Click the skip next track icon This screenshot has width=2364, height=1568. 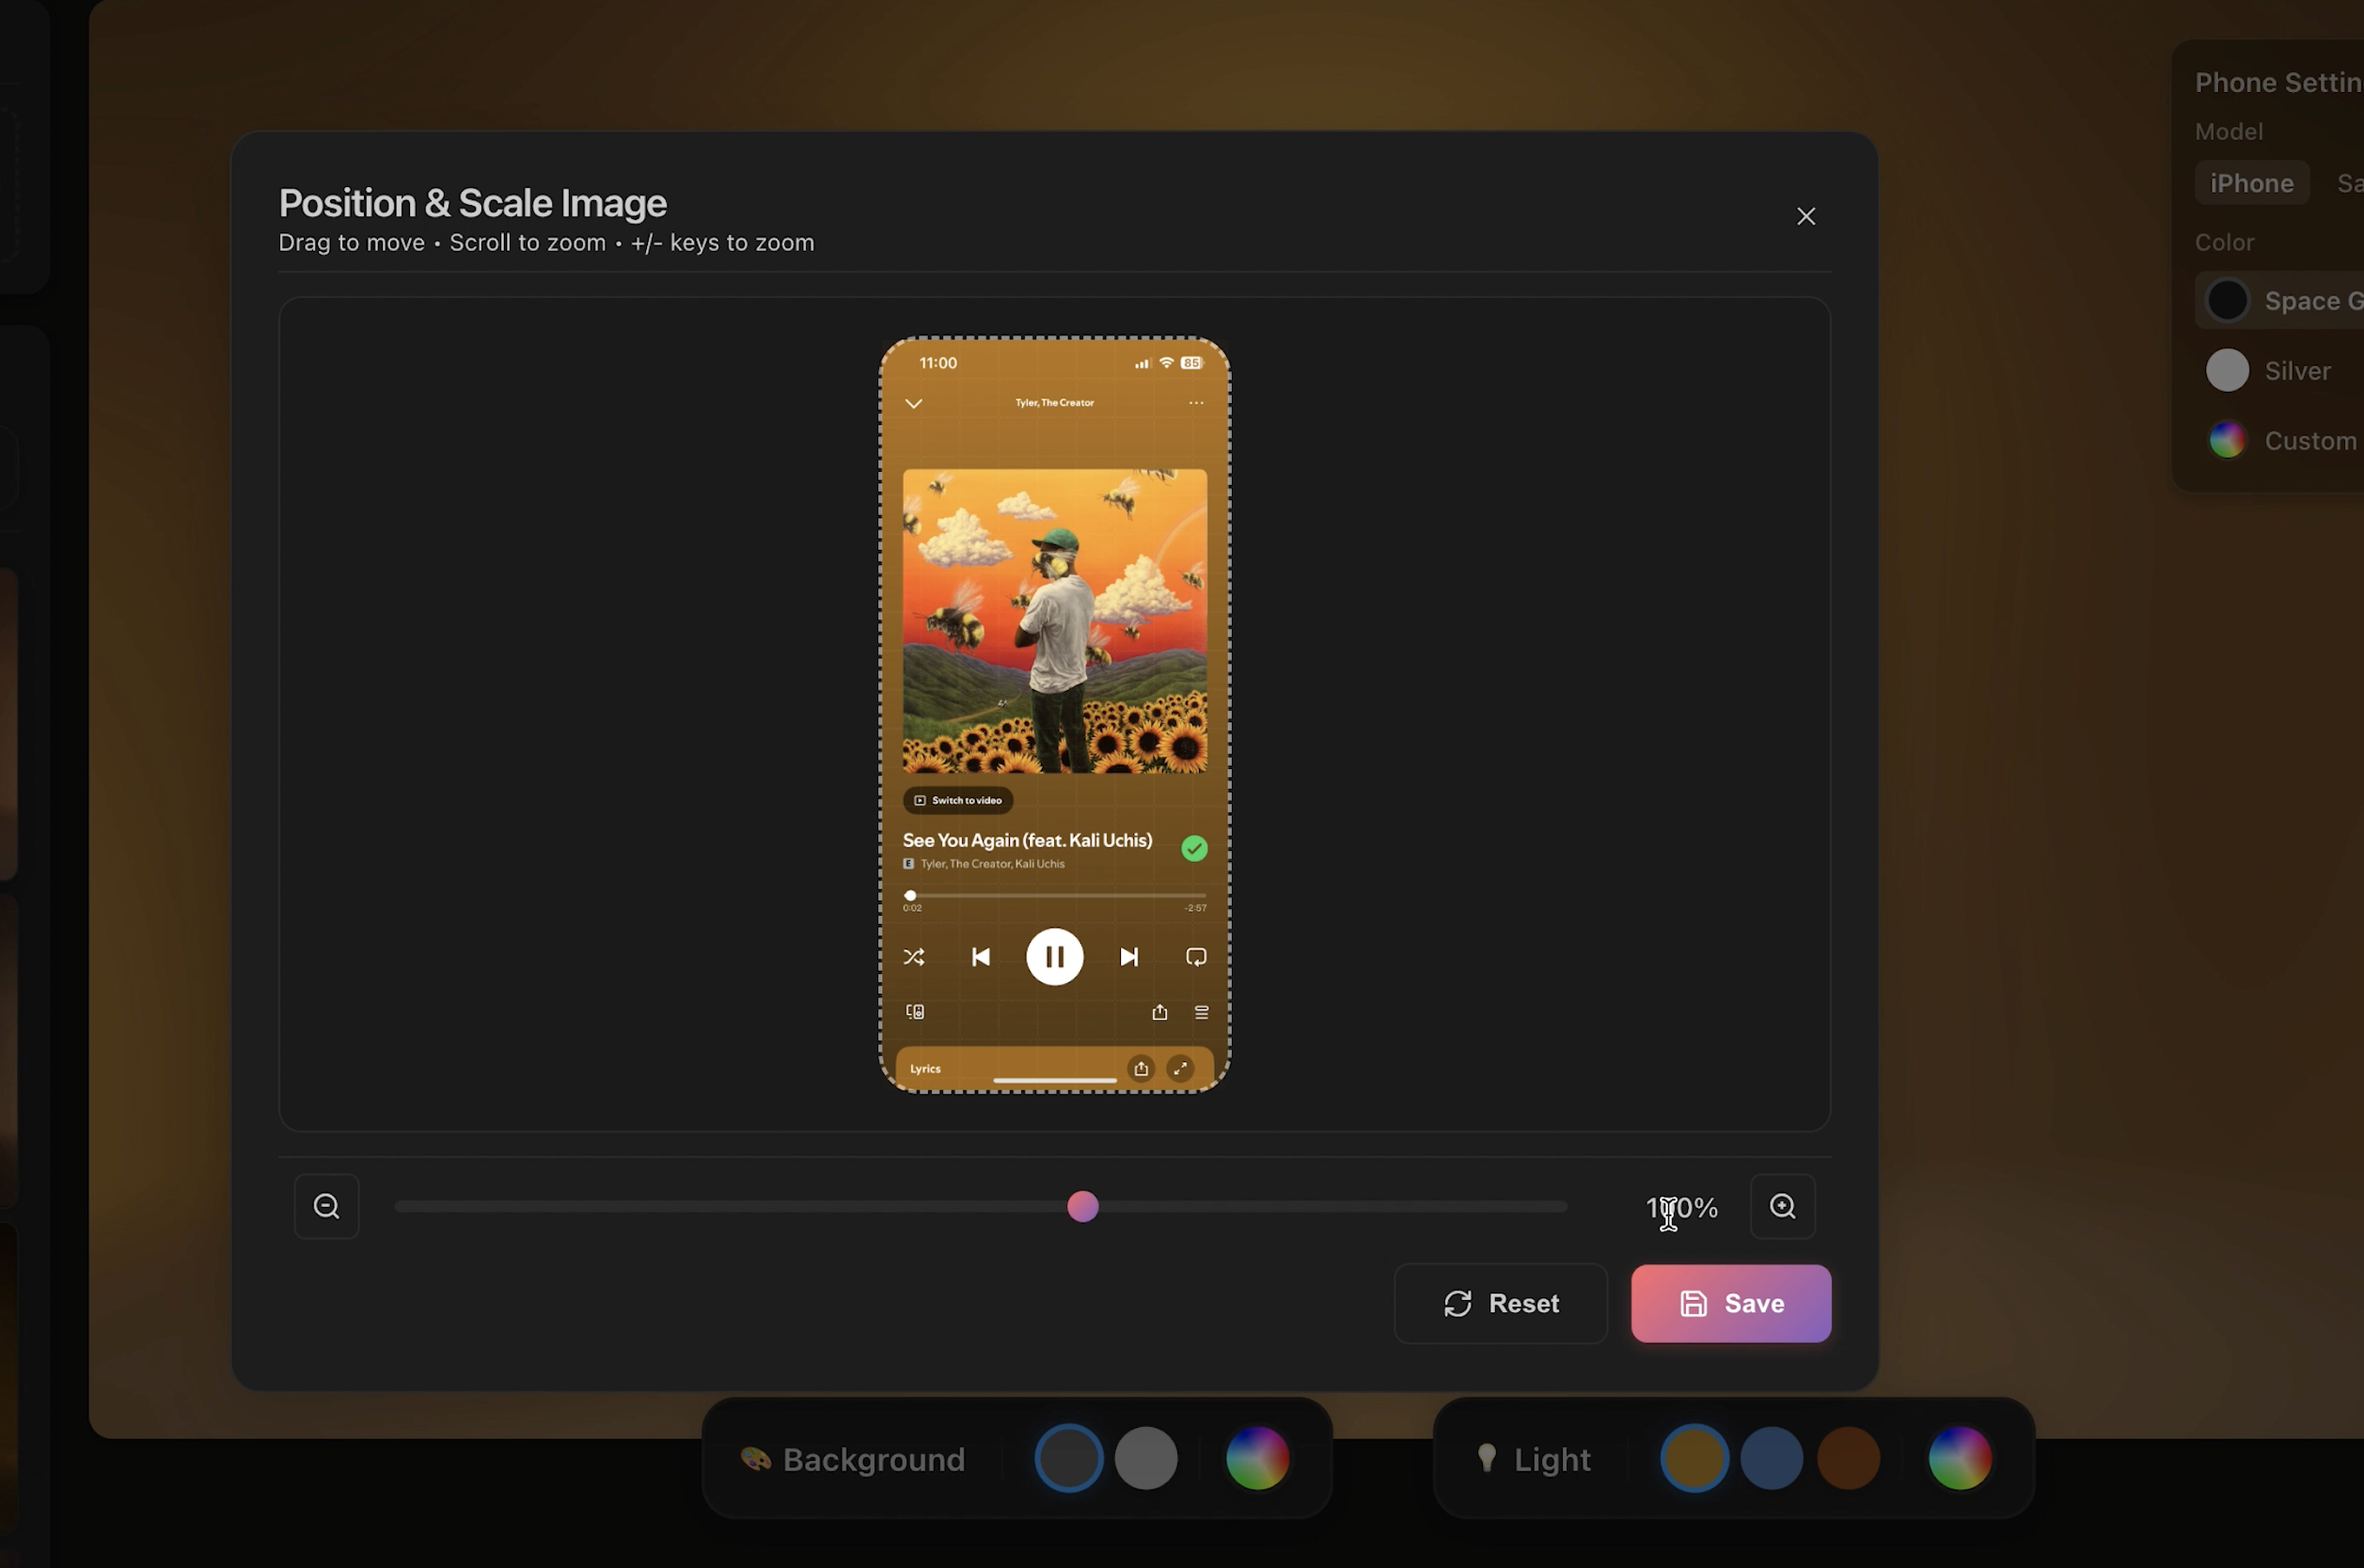[1128, 957]
